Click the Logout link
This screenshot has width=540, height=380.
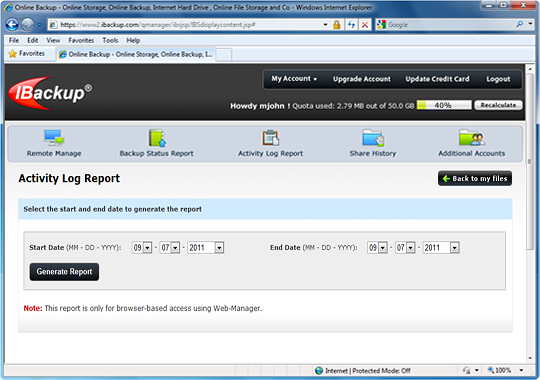click(x=498, y=79)
